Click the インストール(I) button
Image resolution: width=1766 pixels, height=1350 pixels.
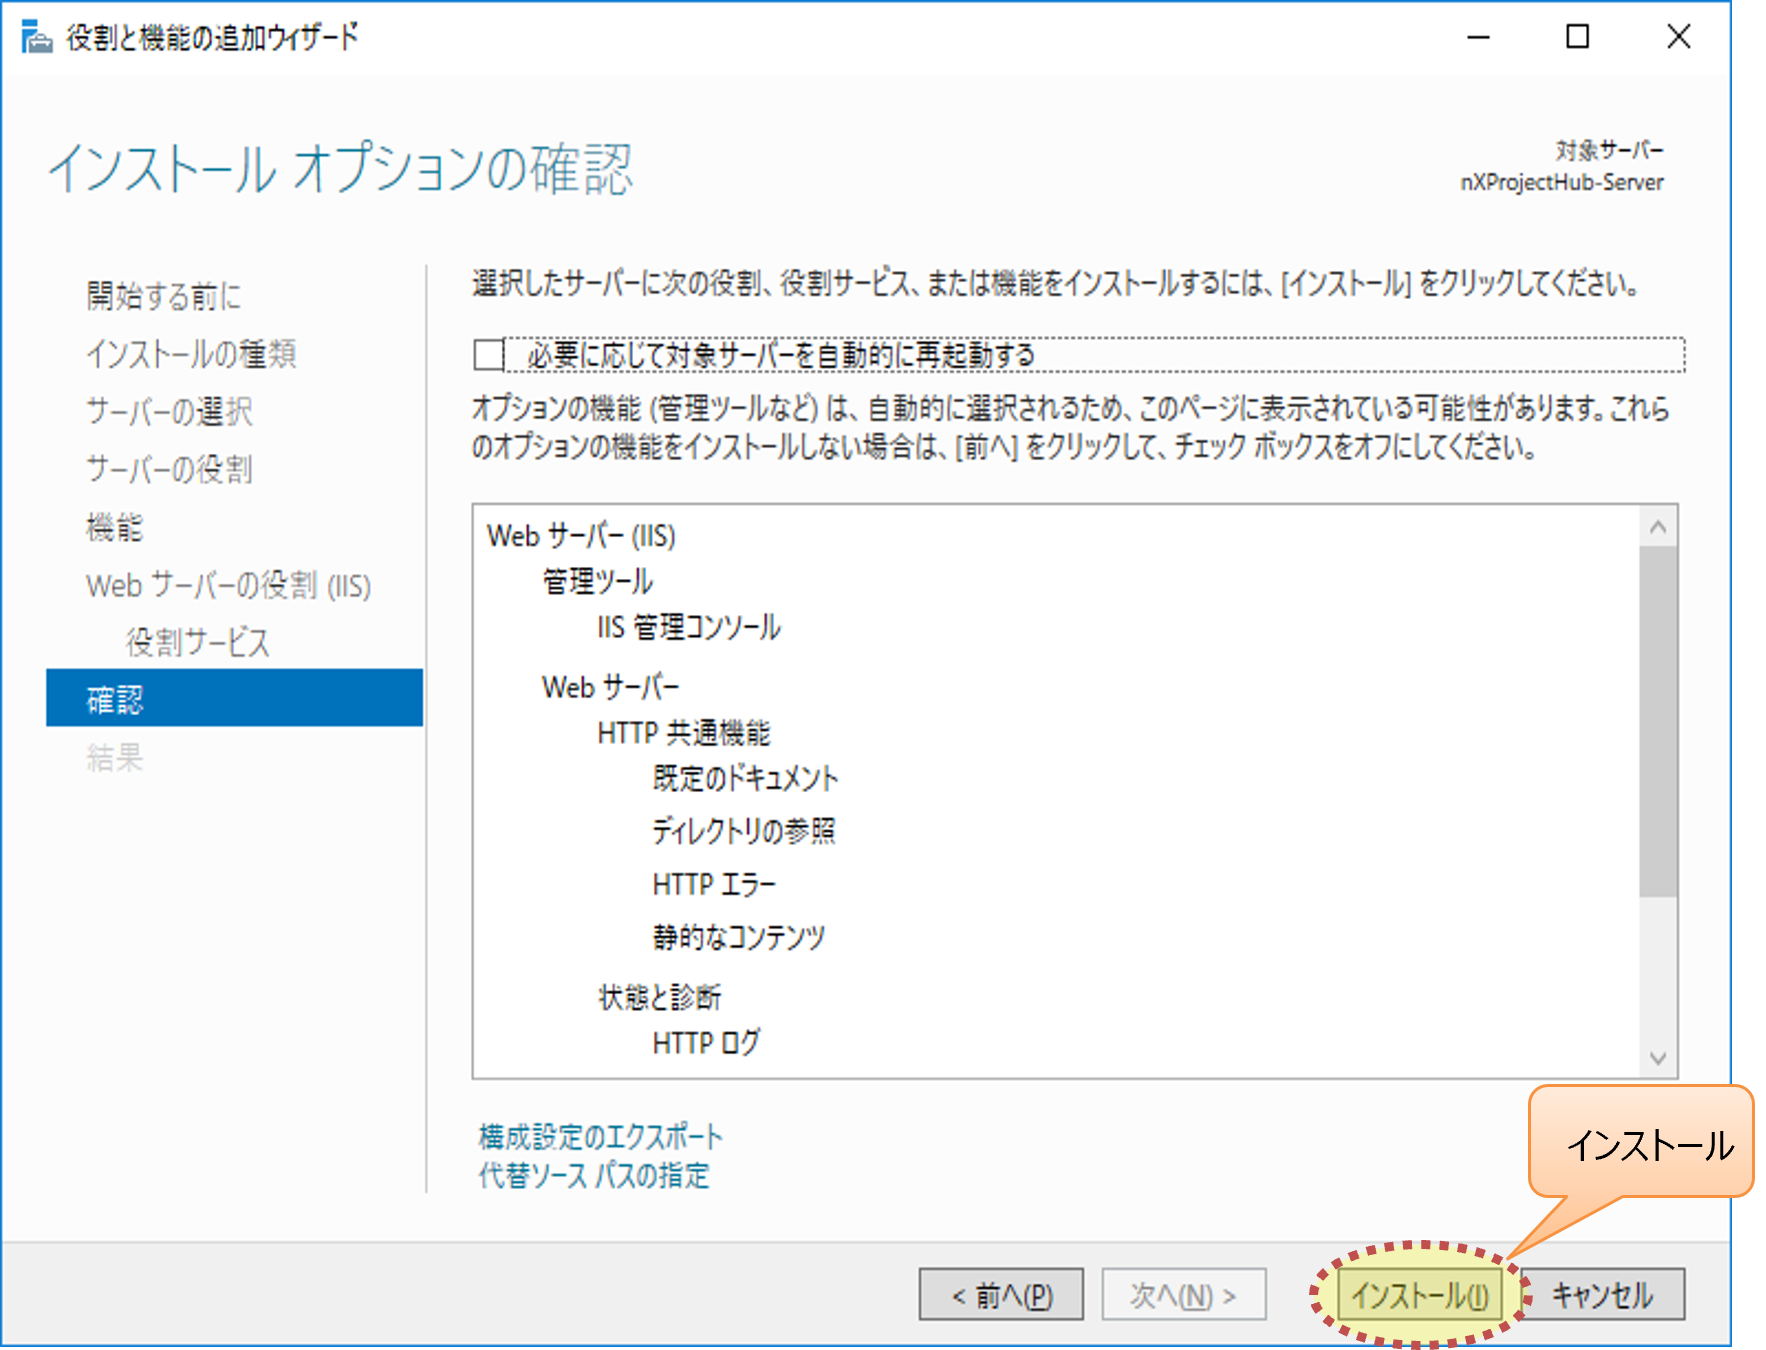click(1420, 1295)
